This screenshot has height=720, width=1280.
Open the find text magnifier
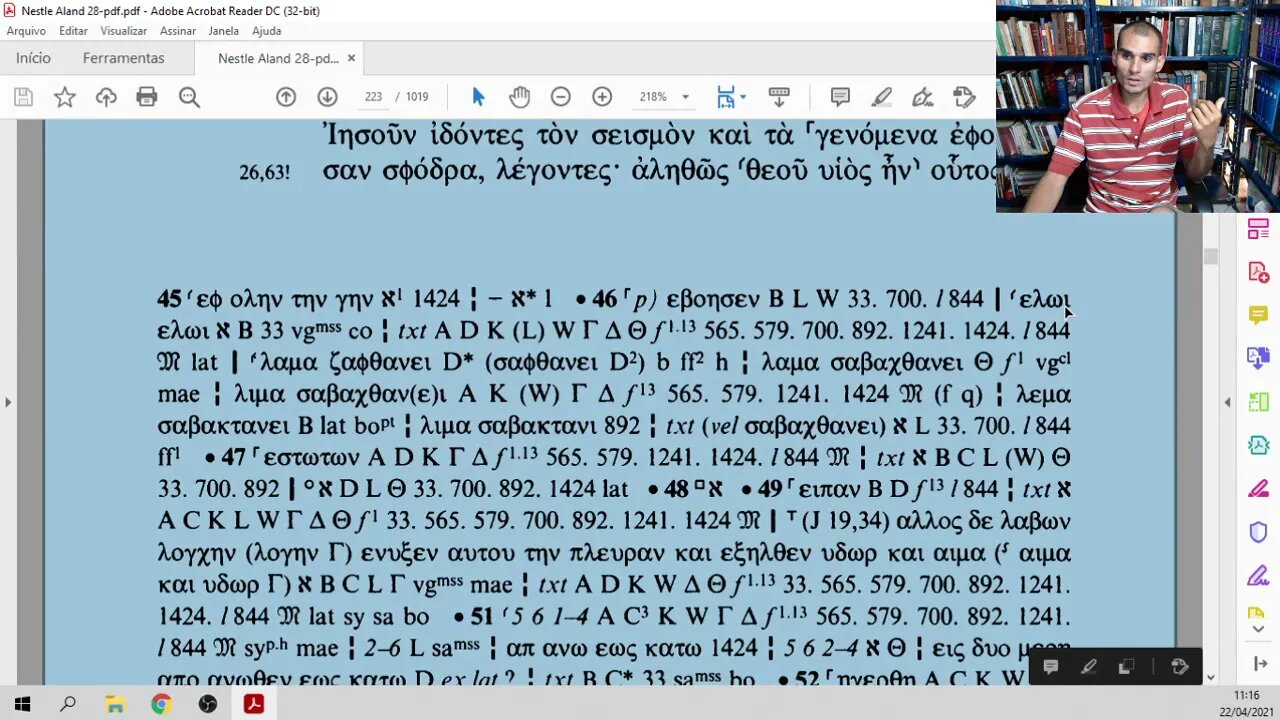(189, 97)
